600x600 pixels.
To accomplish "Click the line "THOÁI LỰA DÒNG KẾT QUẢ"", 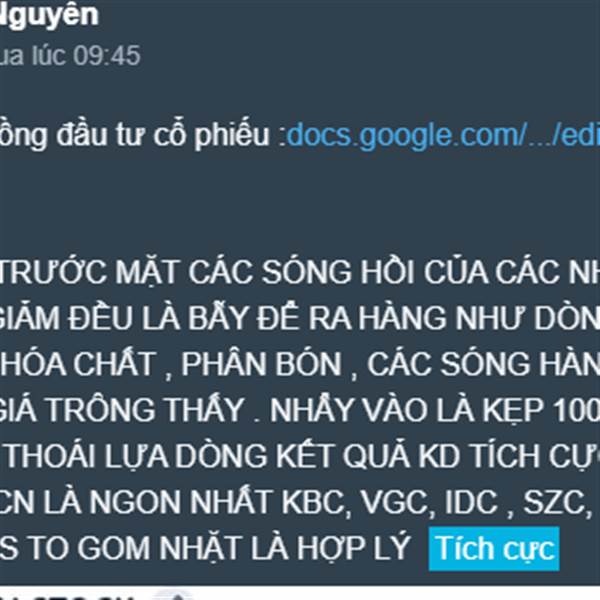I will tap(300, 455).
